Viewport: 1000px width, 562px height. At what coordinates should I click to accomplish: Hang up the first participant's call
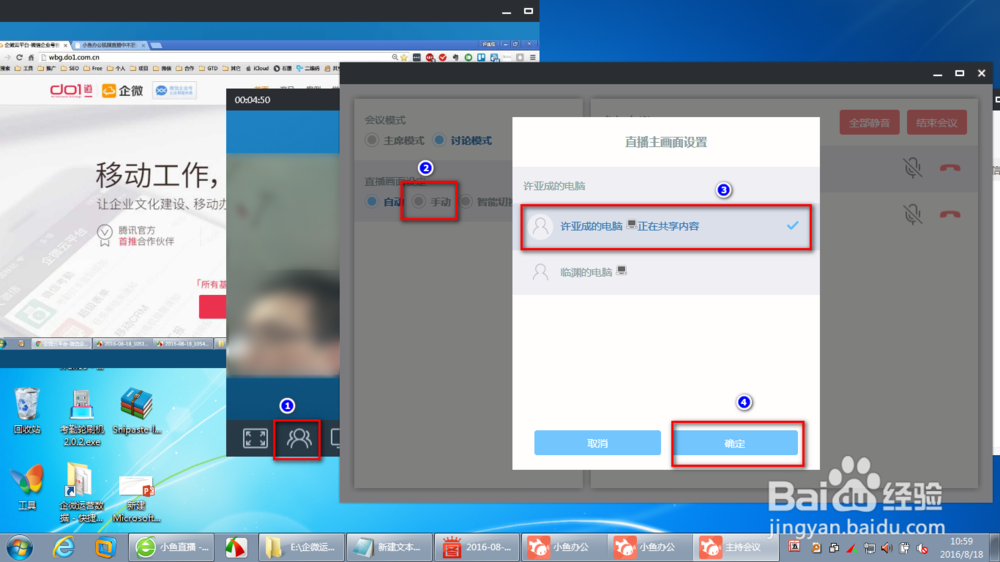pyautogui.click(x=950, y=168)
